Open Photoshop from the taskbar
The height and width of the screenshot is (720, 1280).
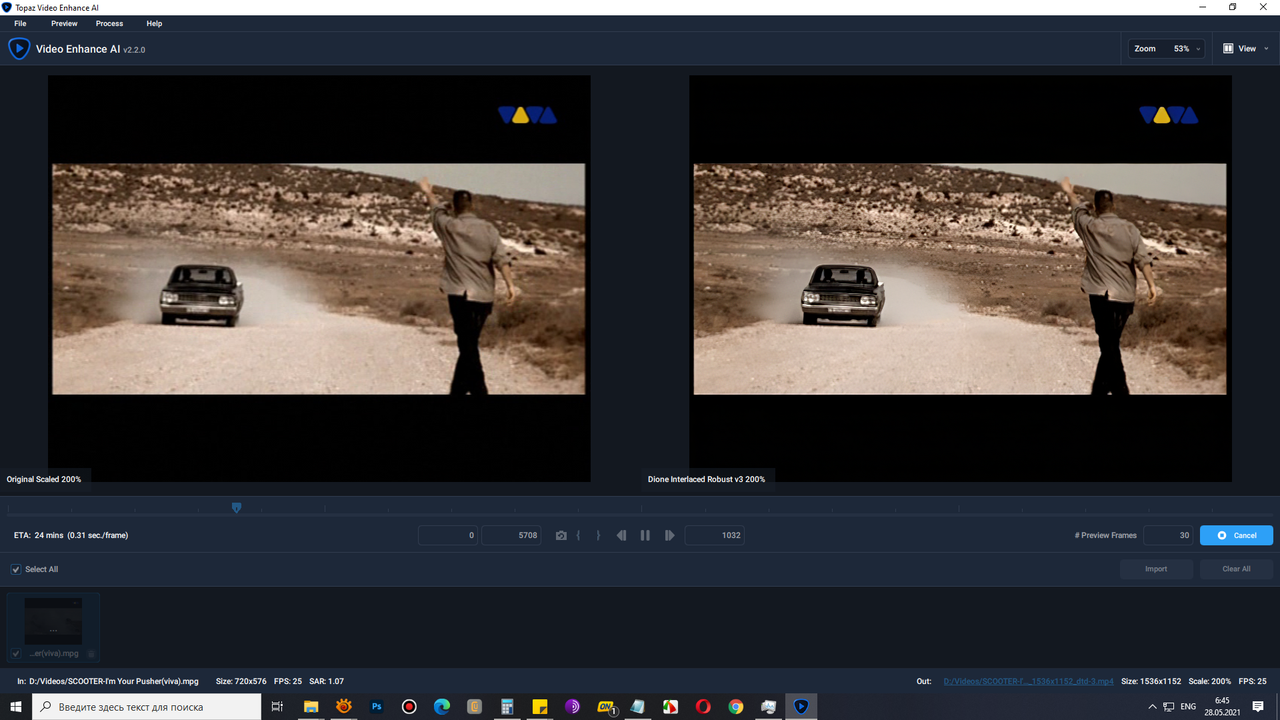click(377, 706)
